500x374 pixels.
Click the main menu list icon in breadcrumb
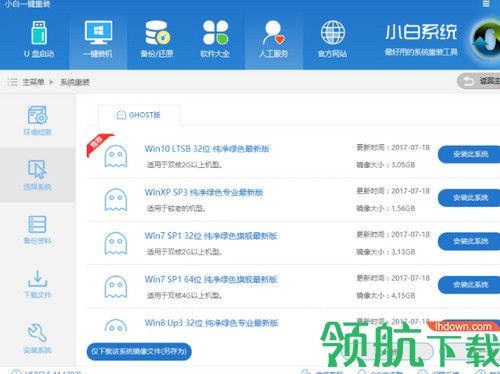tap(12, 82)
